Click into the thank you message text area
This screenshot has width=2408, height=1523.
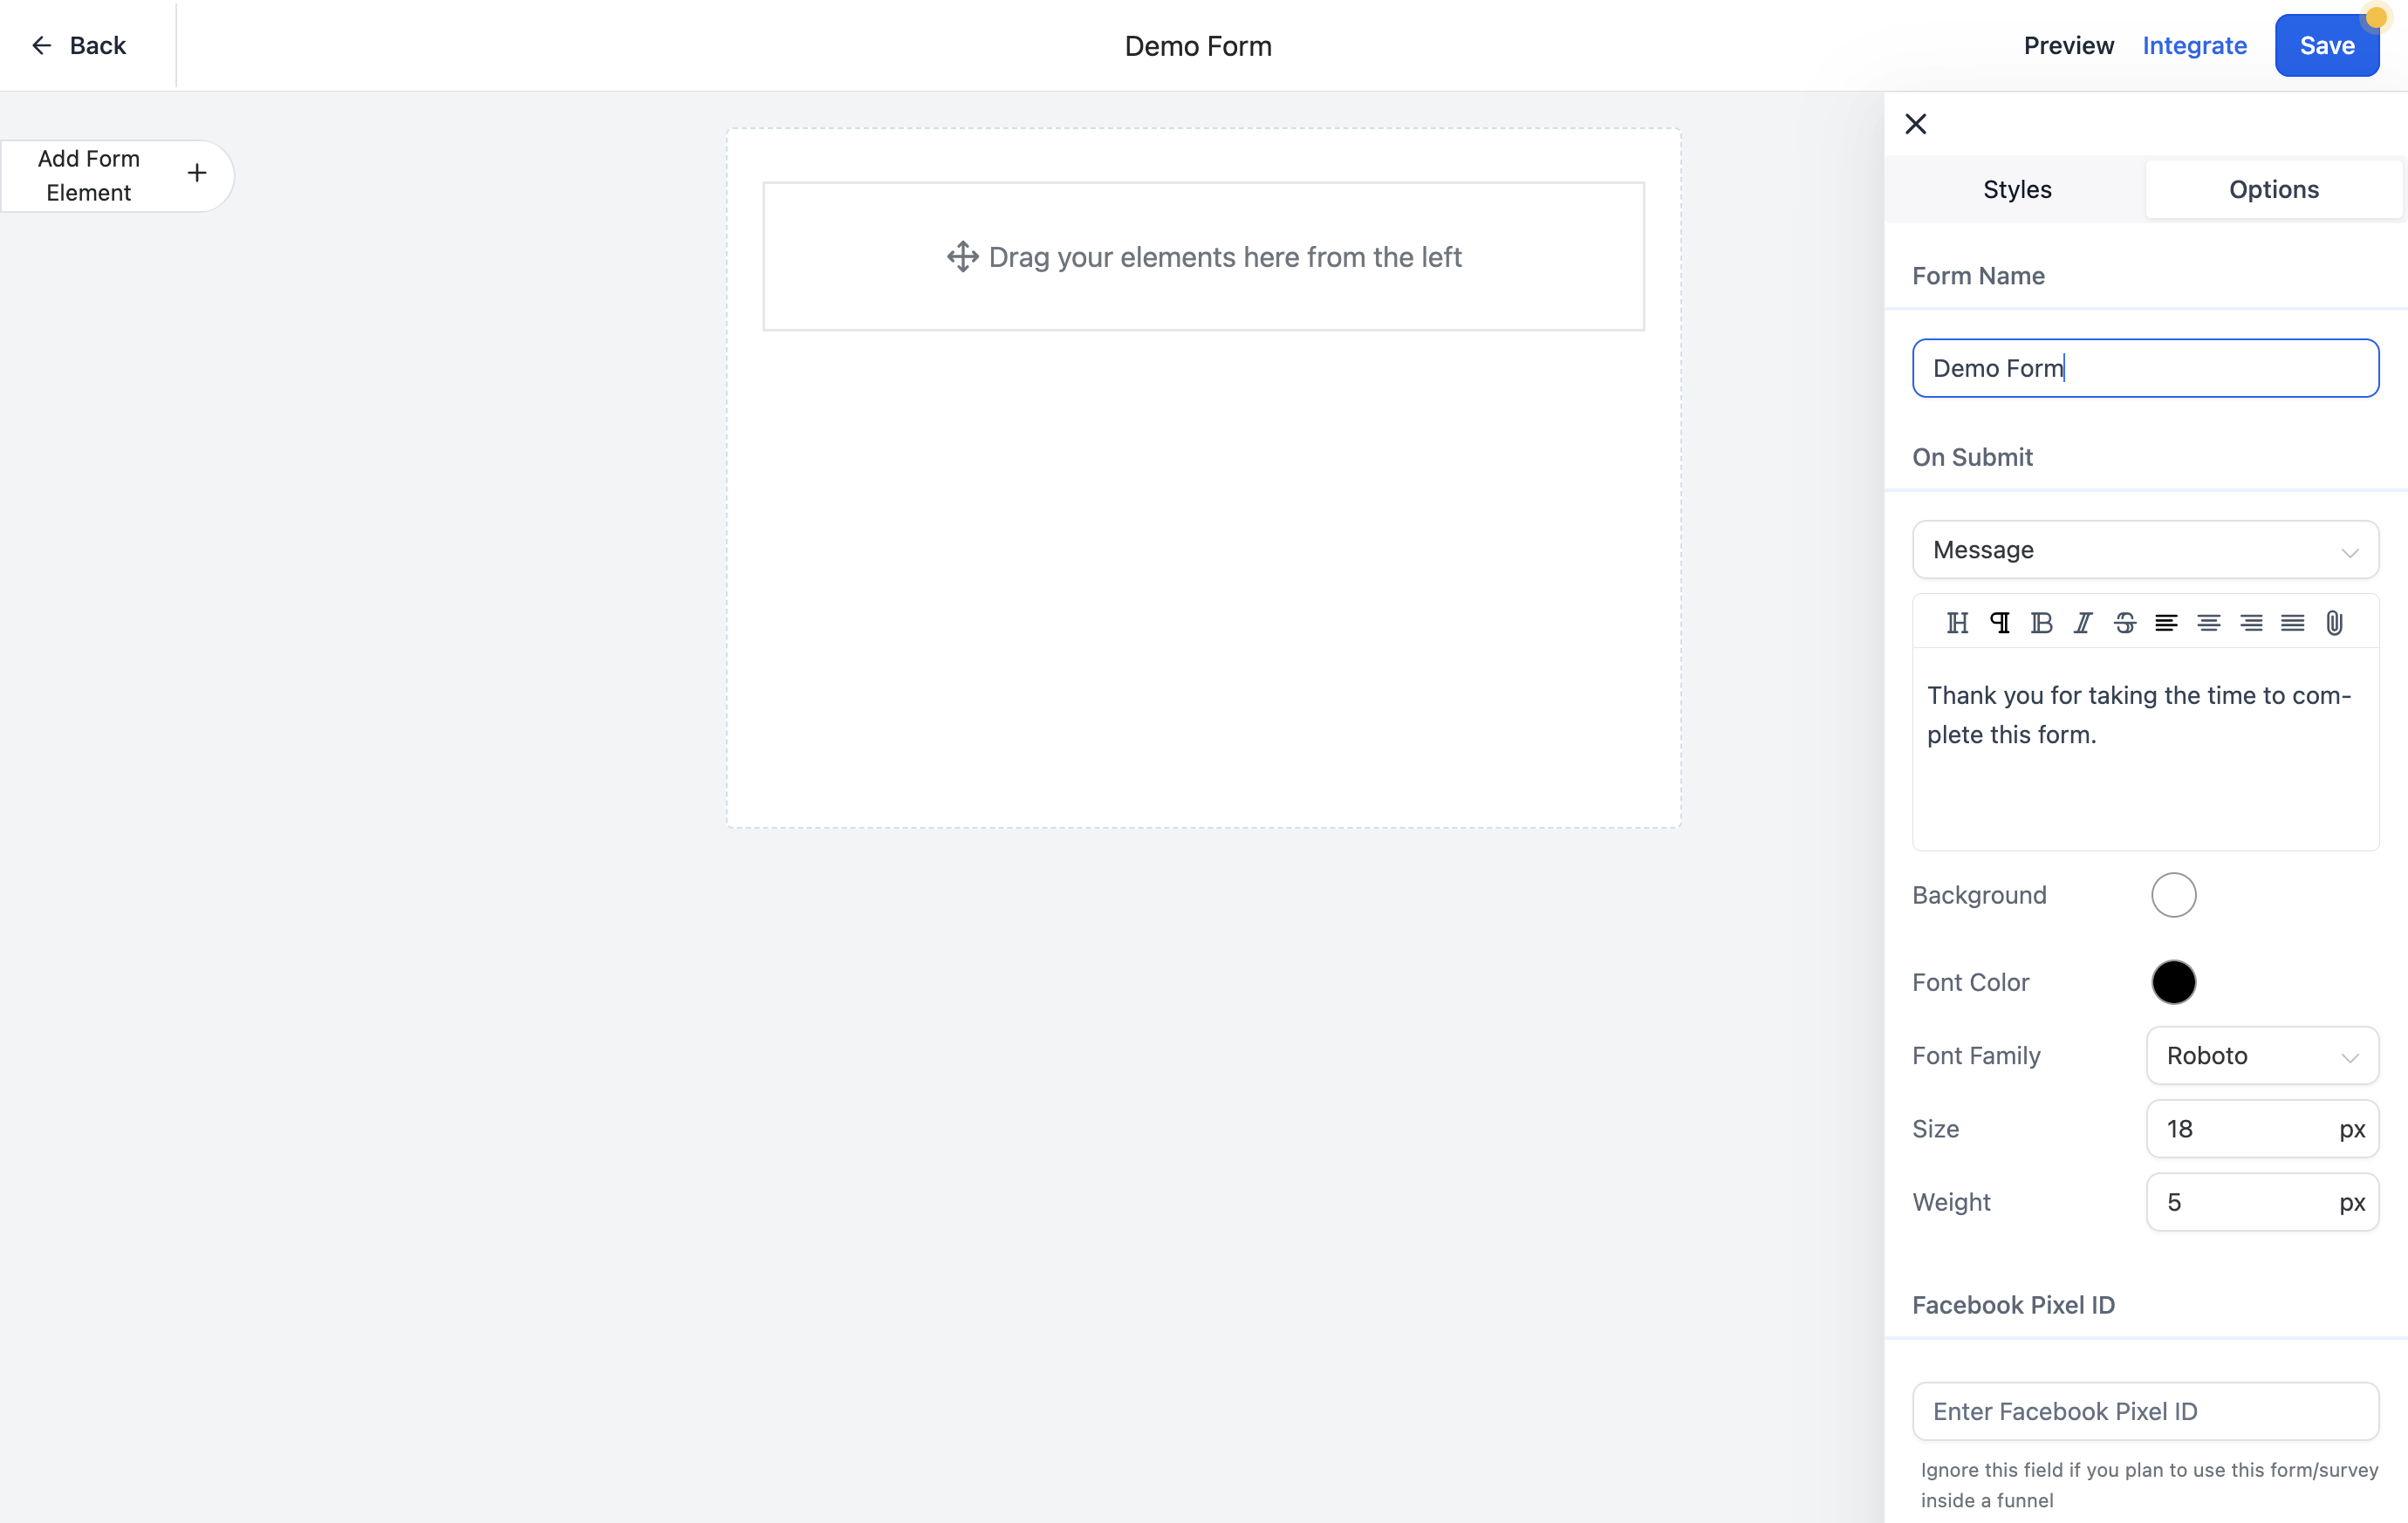[x=2145, y=750]
